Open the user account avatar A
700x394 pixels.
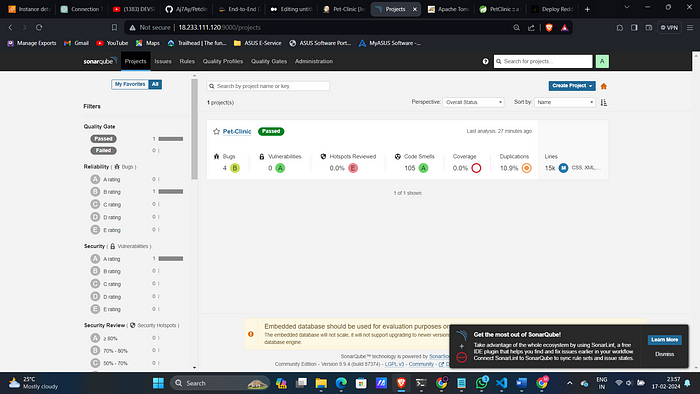[602, 61]
